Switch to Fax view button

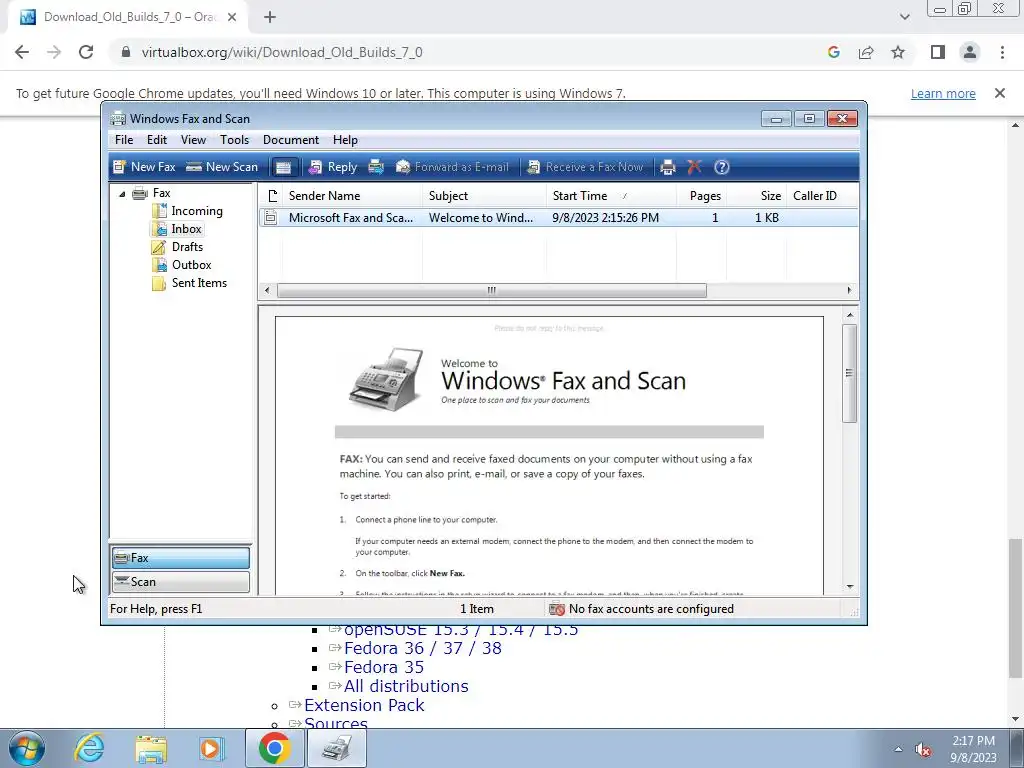tap(181, 558)
